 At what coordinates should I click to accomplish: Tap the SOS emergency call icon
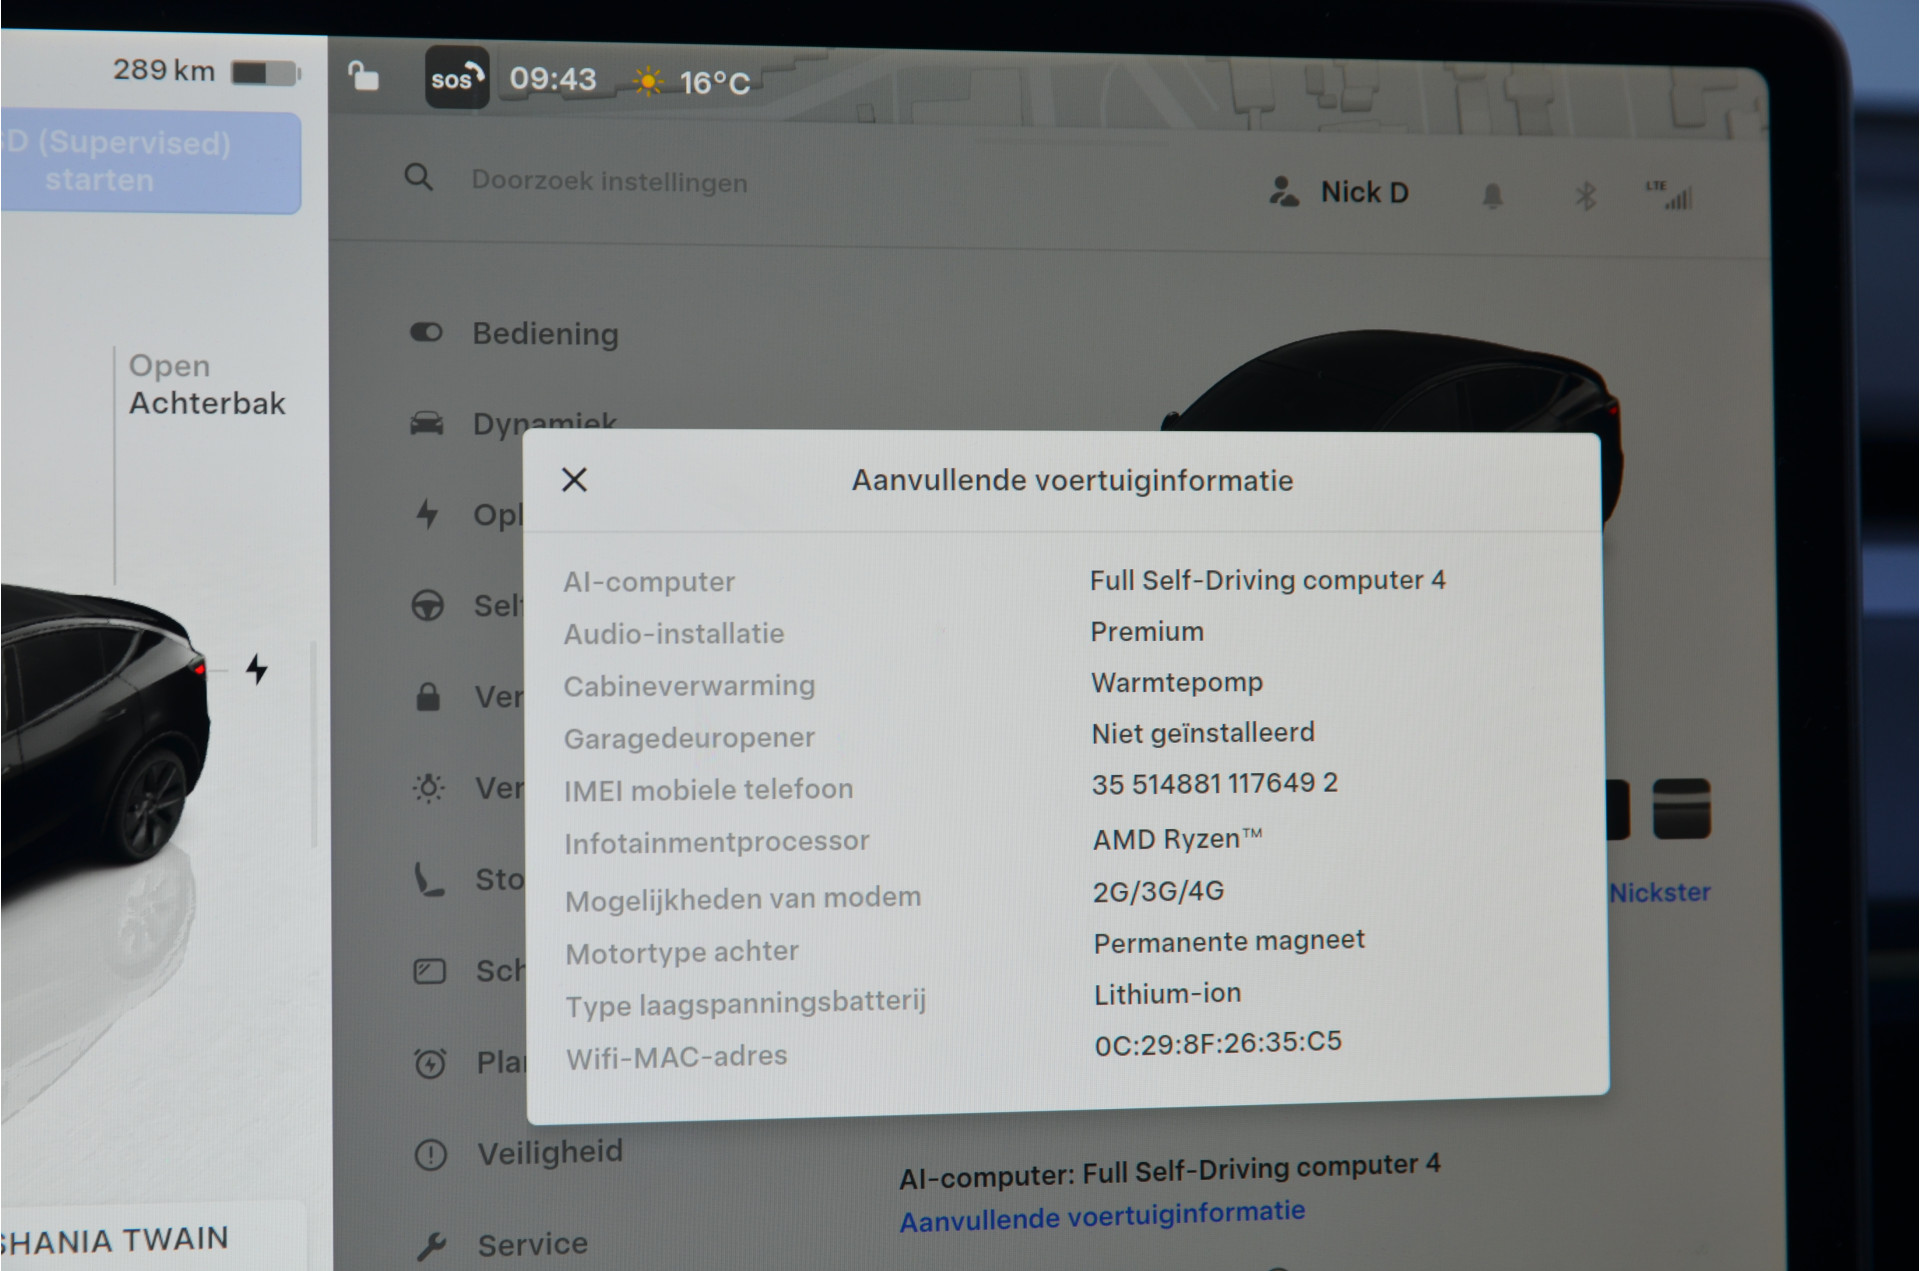457,78
